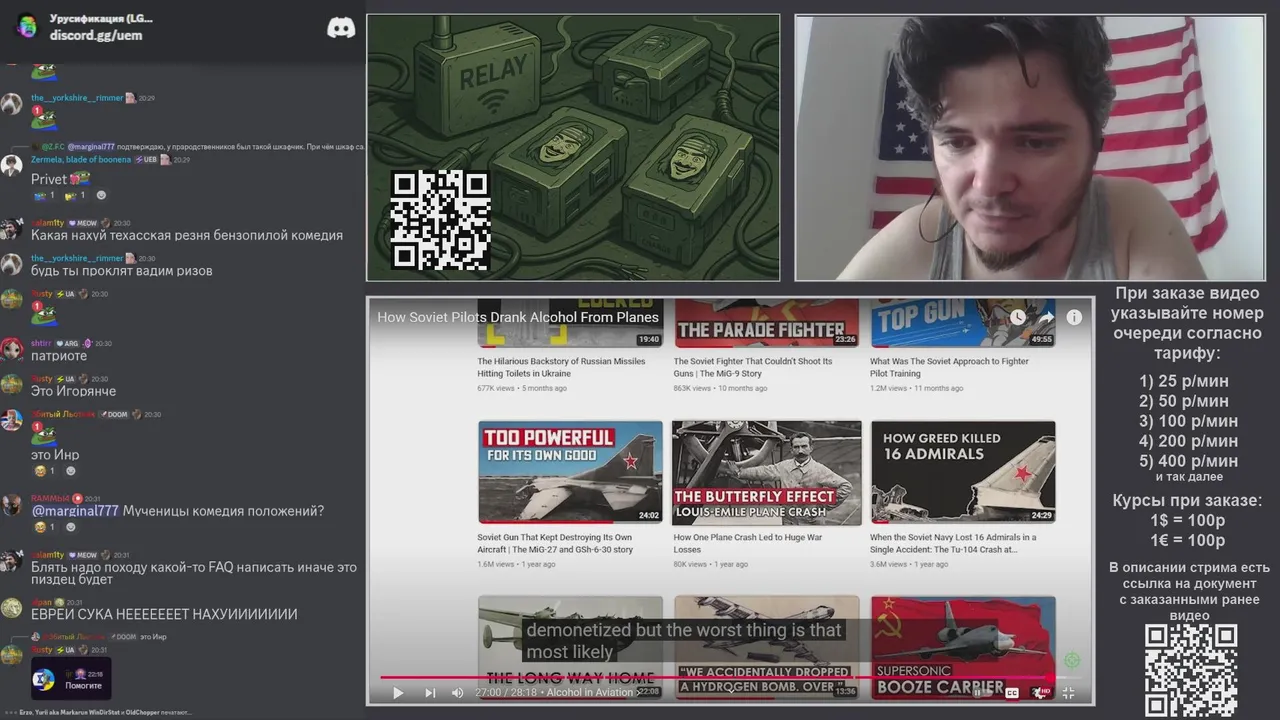Open 'Soviet Fighter That Couldn't Shoot Its Guns' link
The height and width of the screenshot is (720, 1280).
coord(754,367)
